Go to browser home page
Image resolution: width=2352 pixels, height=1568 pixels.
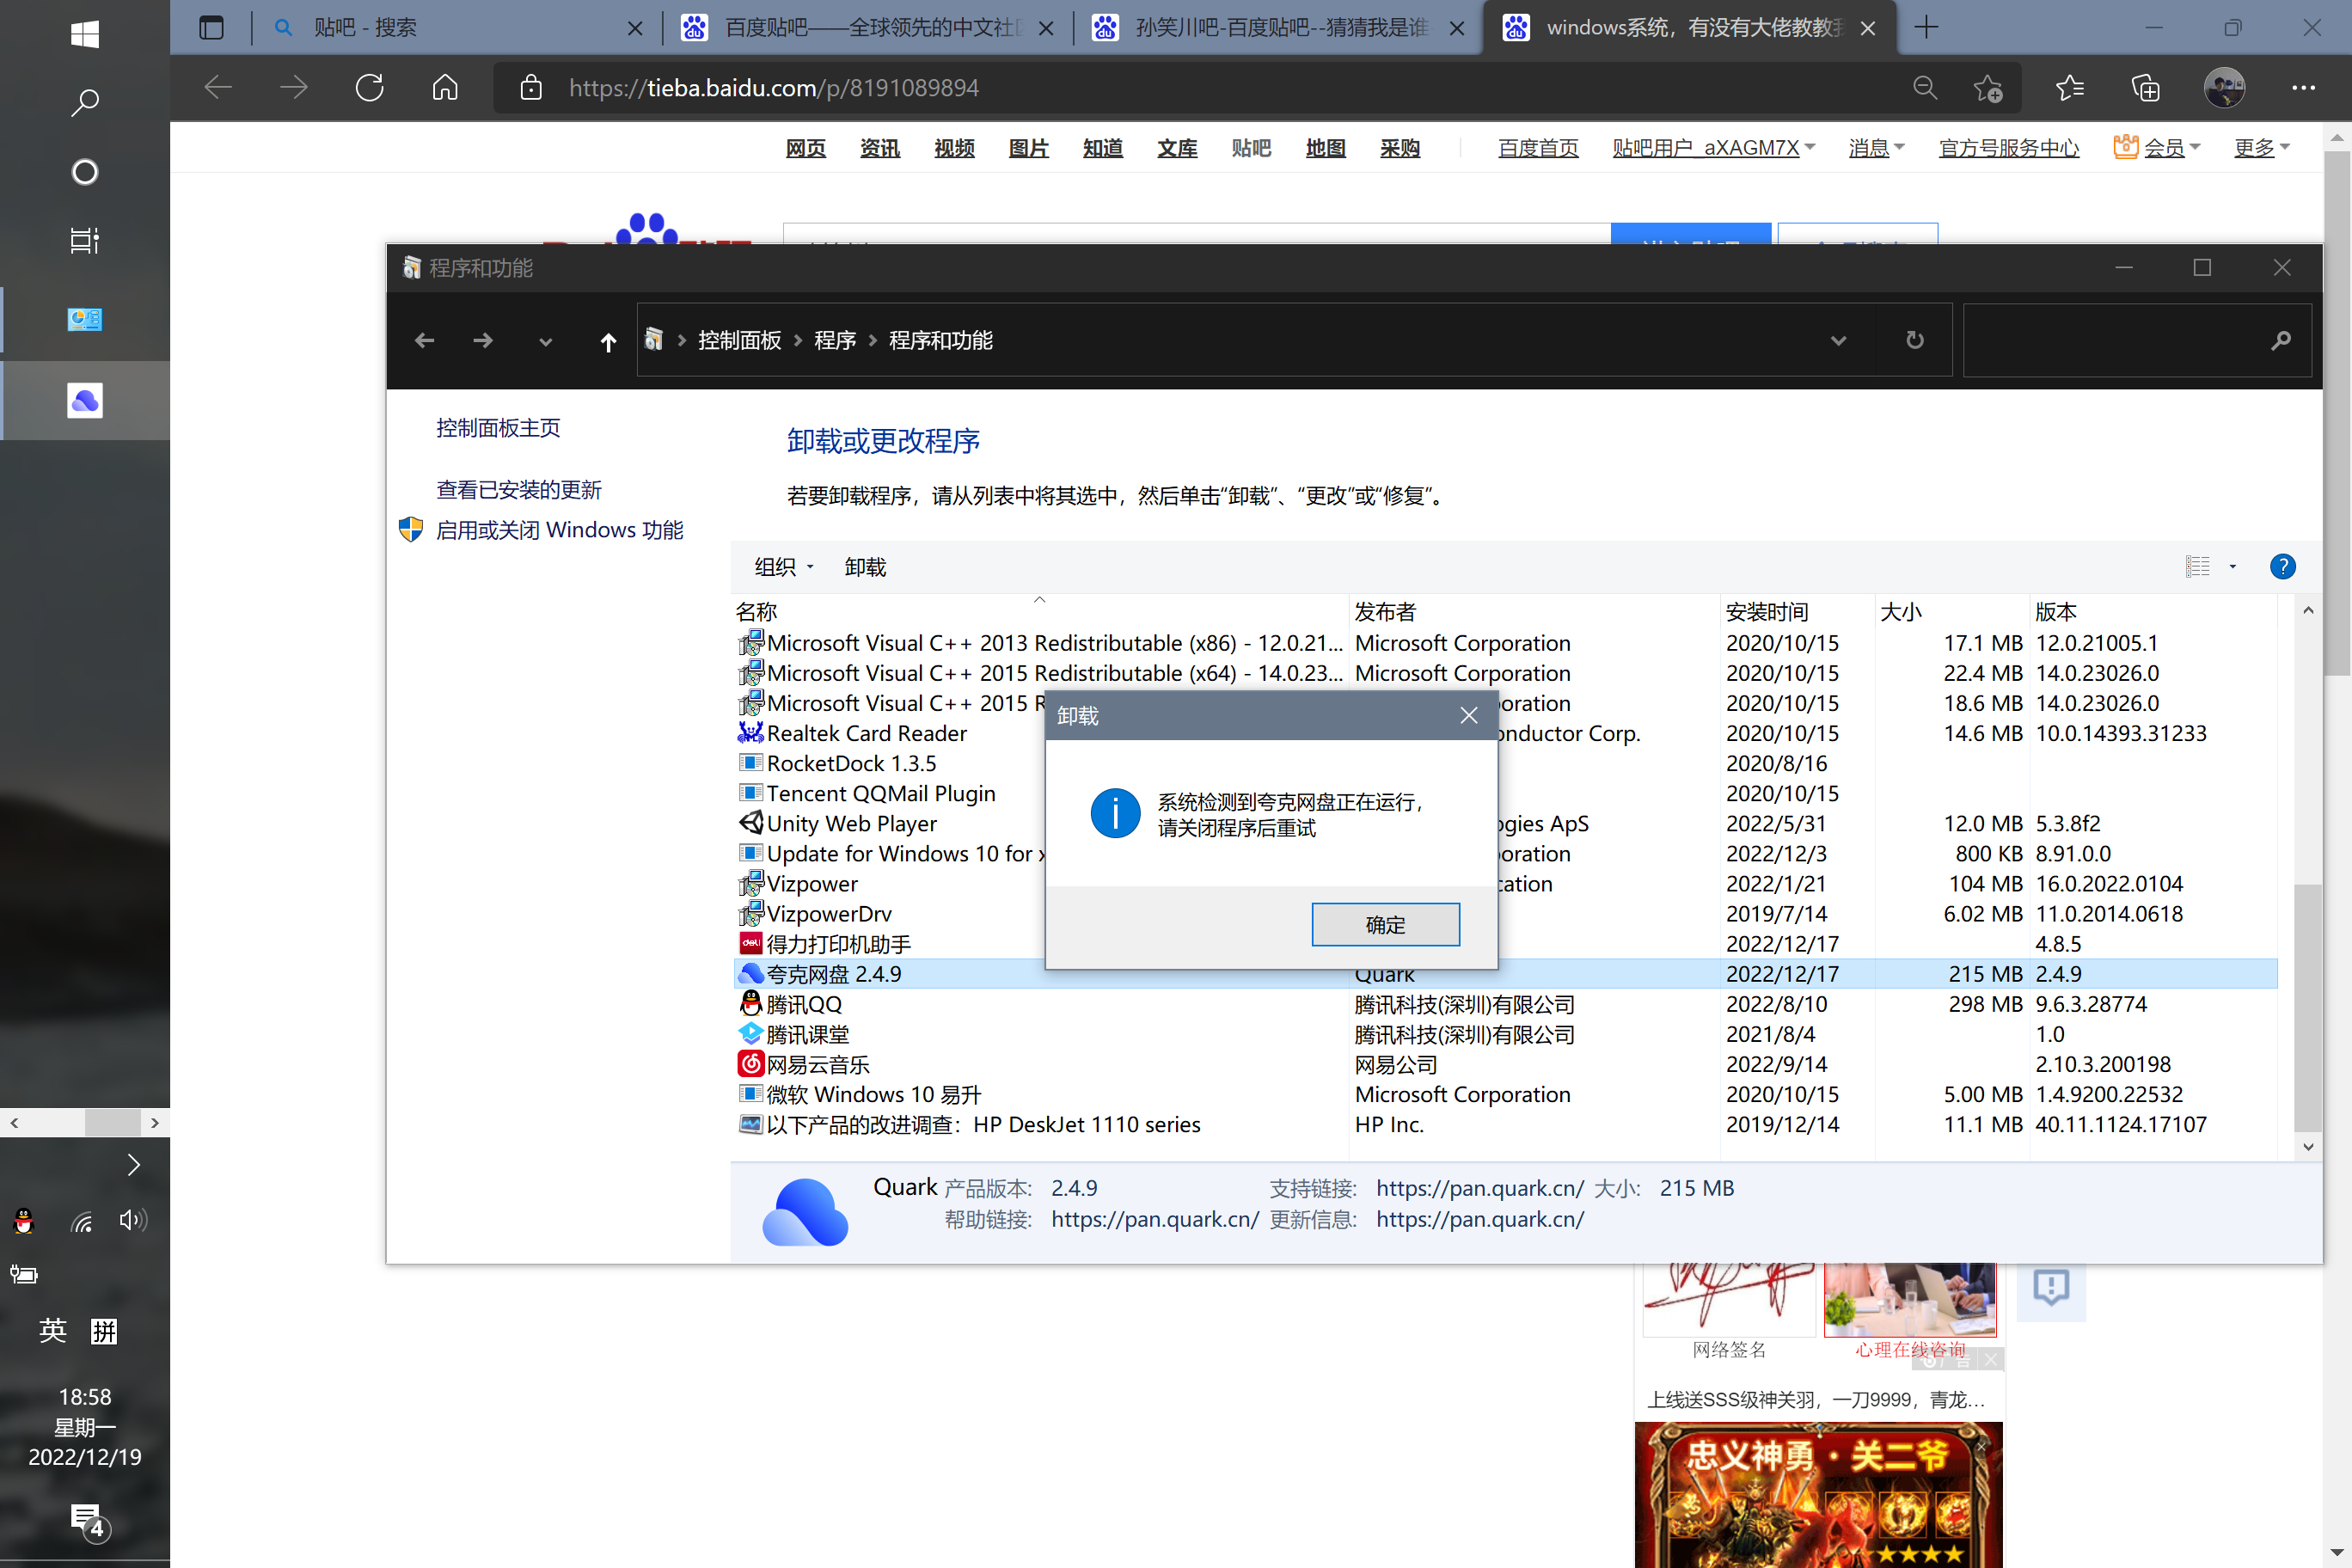pyautogui.click(x=445, y=88)
